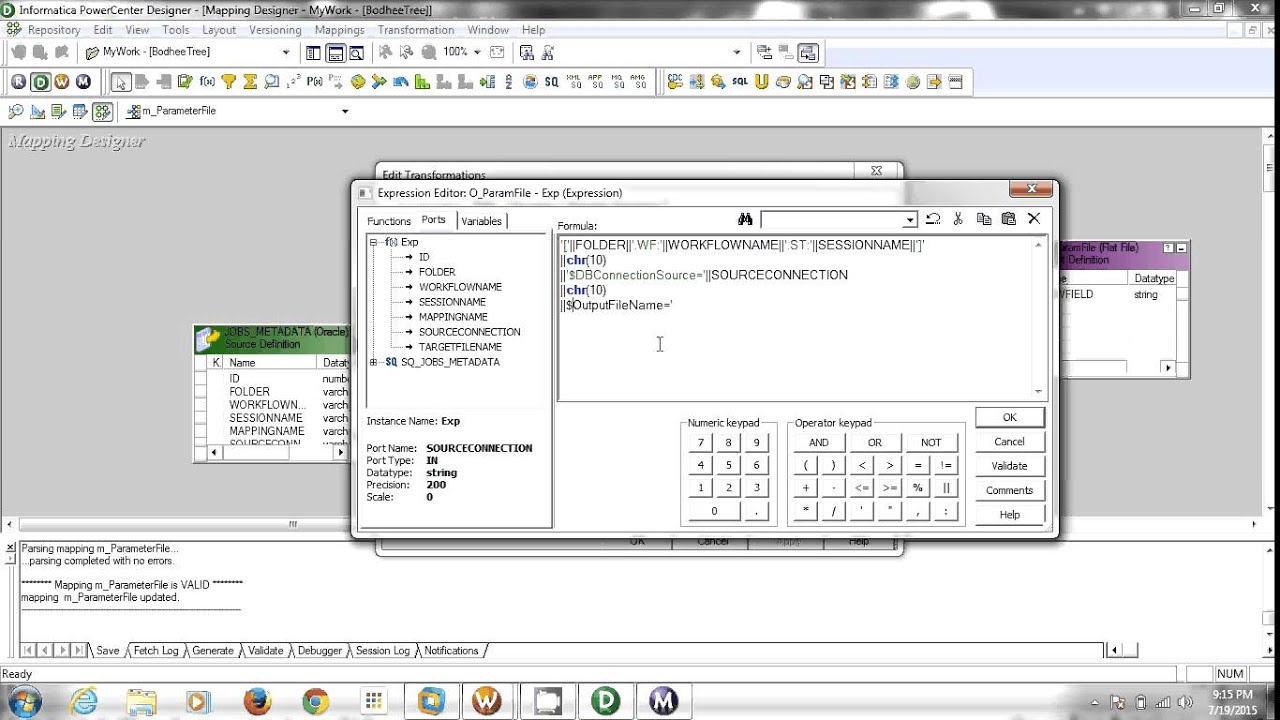Click the Undo icon in Expression Editor
Screen dimensions: 1280x720
click(x=933, y=219)
